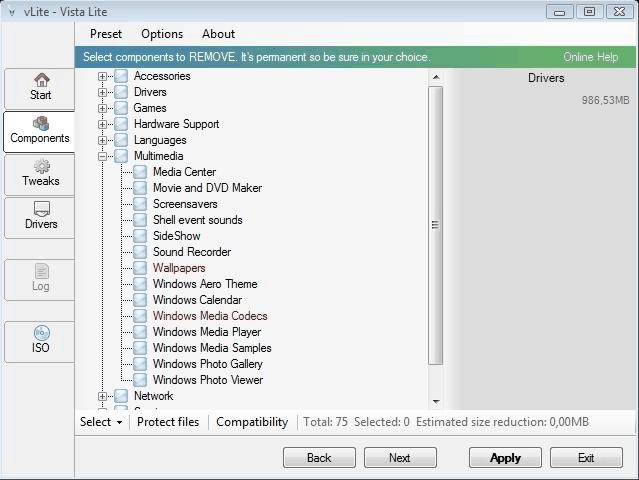
Task: Click the Apply button
Action: (x=505, y=458)
